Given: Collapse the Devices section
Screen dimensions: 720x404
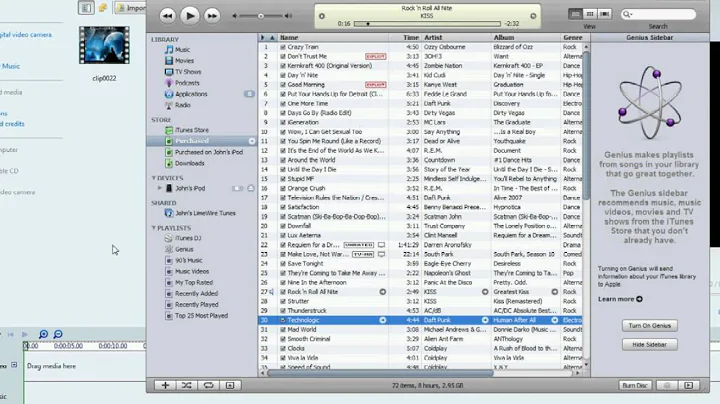Looking at the screenshot, I should [154, 178].
